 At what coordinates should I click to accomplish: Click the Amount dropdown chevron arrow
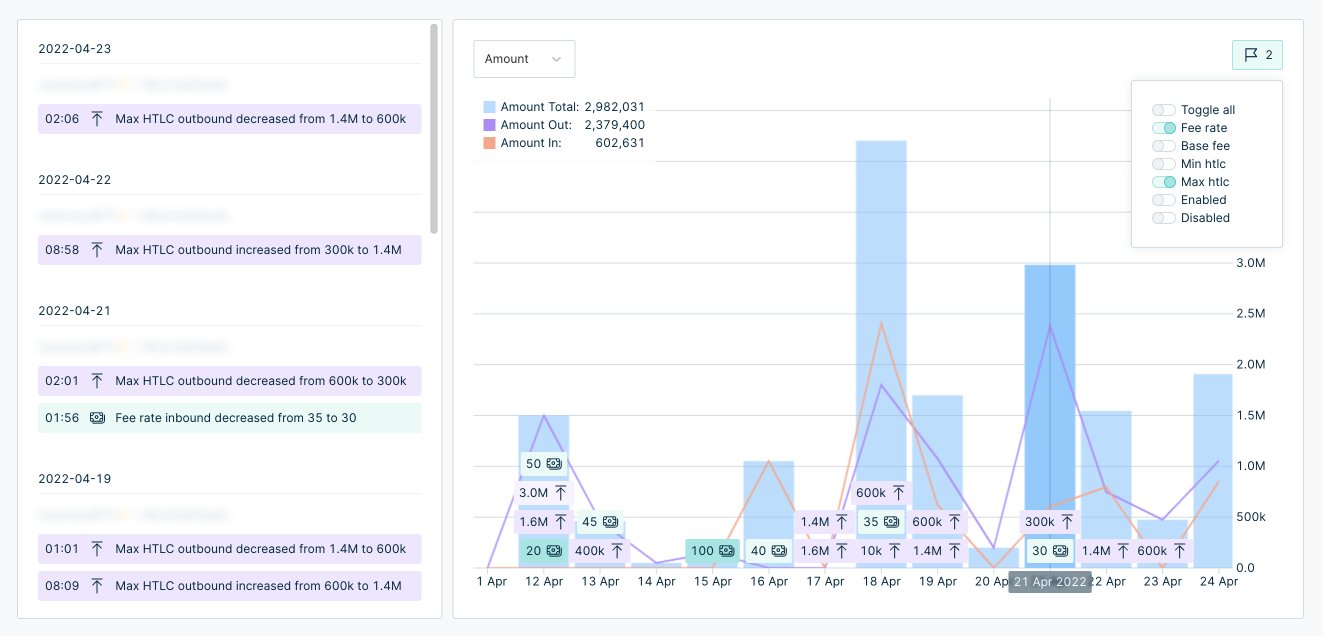(x=557, y=59)
